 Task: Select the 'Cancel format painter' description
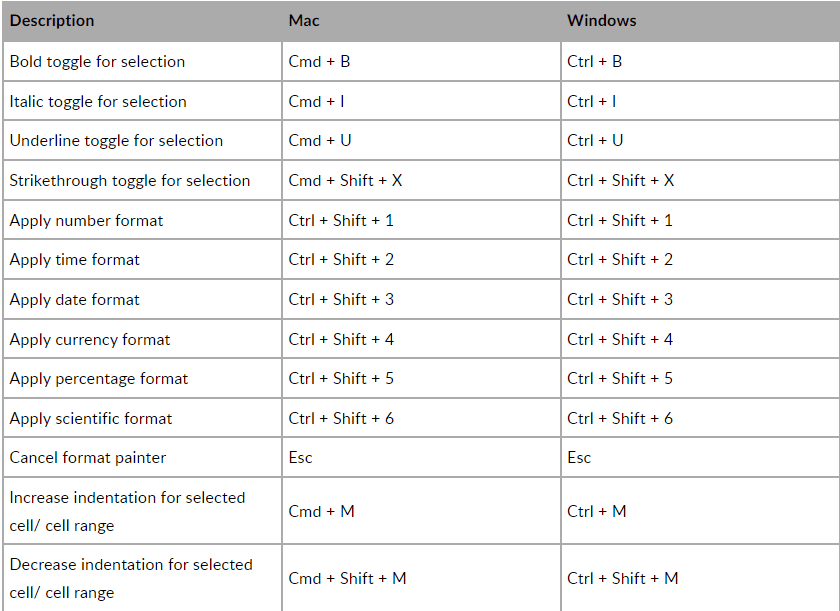tap(88, 458)
